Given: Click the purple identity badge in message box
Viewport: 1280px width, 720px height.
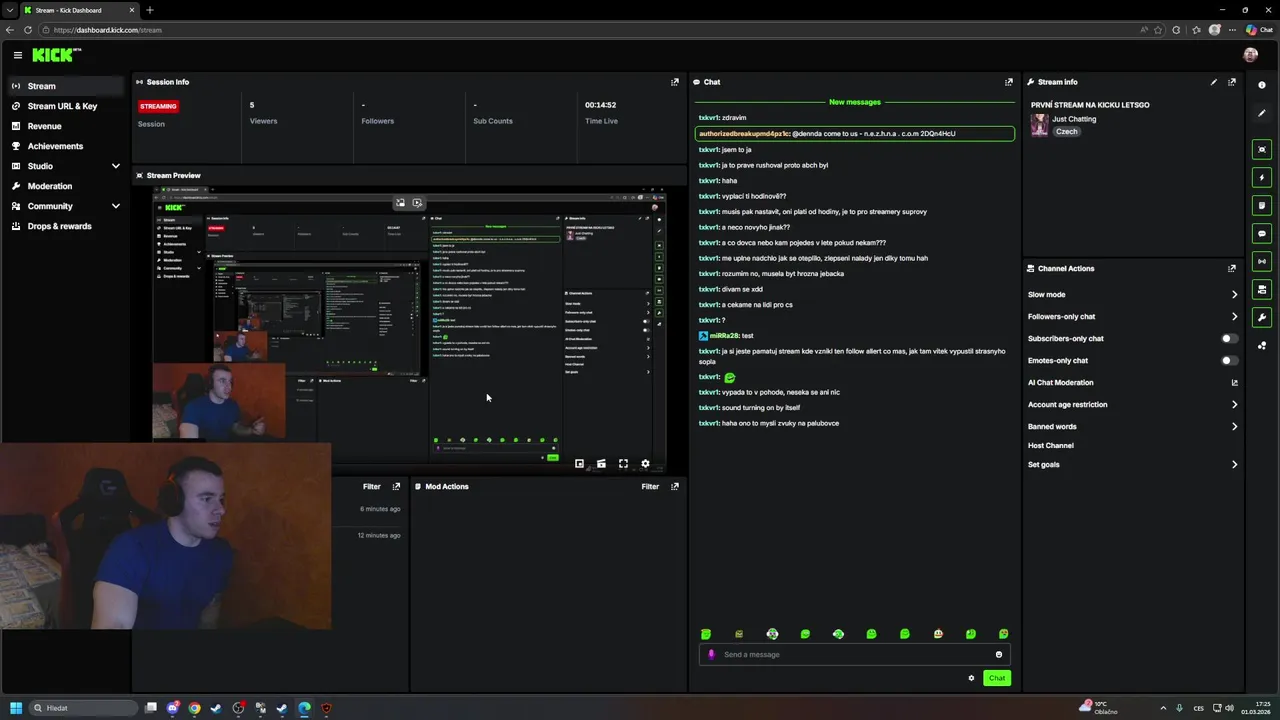Looking at the screenshot, I should (711, 654).
